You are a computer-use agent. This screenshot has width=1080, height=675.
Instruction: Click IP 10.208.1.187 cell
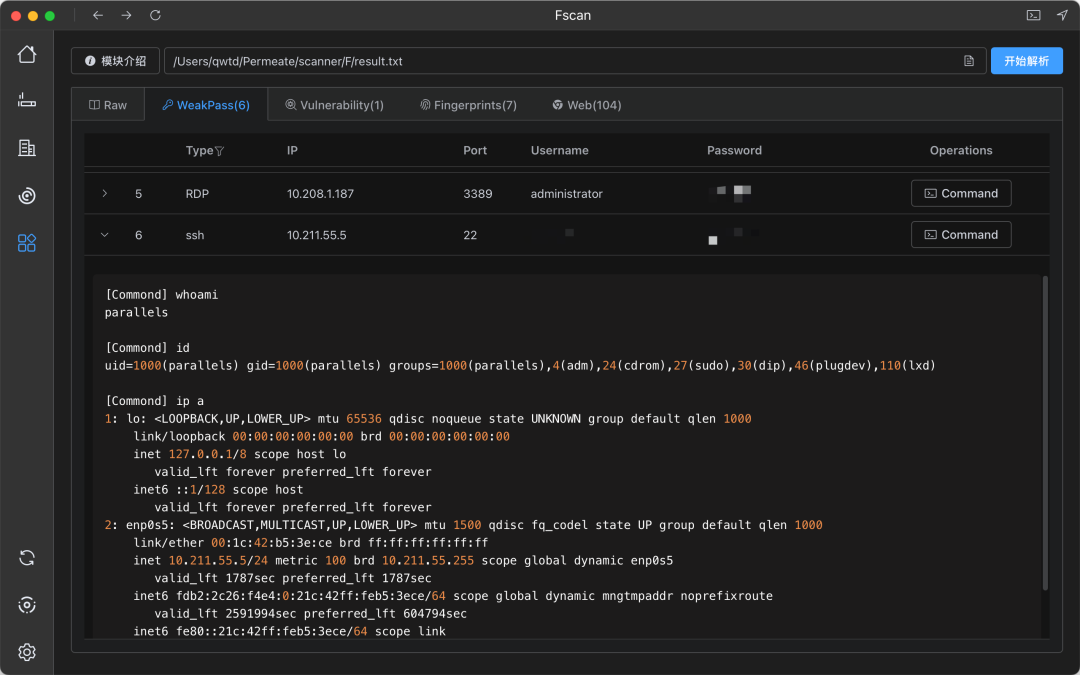tap(320, 194)
